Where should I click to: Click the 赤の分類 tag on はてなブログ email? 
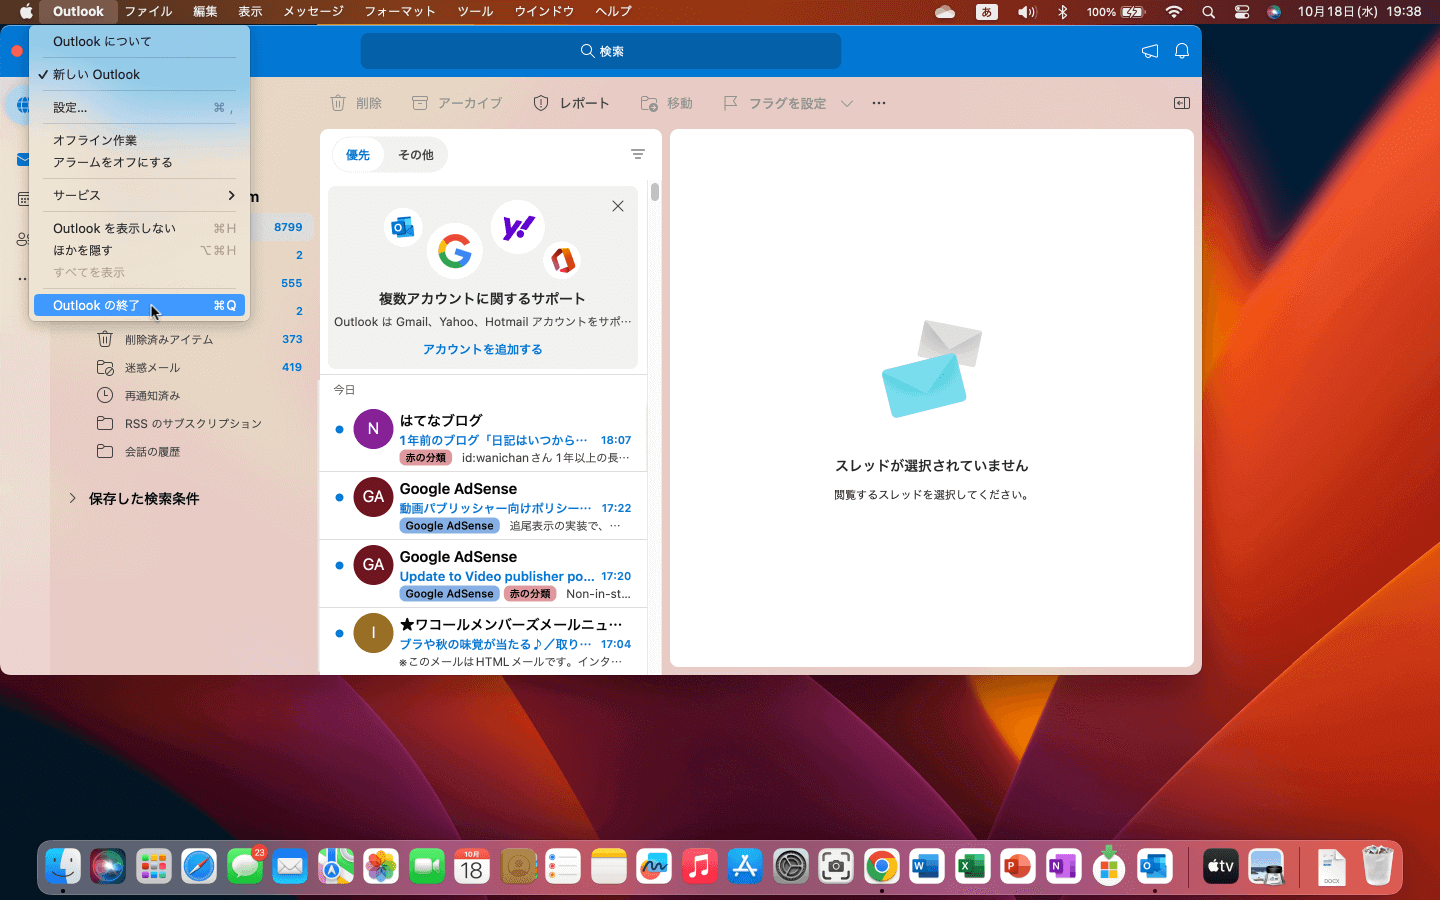point(426,458)
